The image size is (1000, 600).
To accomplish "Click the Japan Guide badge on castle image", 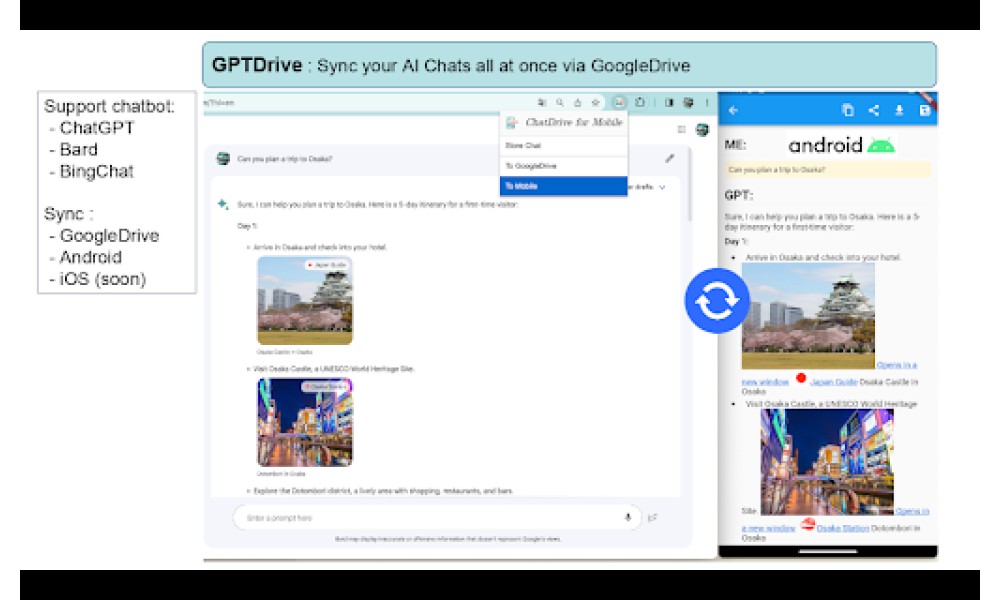I will [x=327, y=265].
